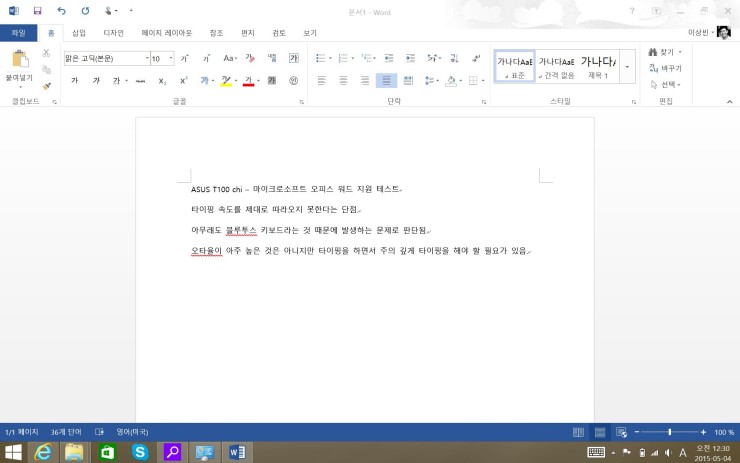Open the highlight color dropdown arrow
Screen dimensions: 740x463
pos(236,81)
